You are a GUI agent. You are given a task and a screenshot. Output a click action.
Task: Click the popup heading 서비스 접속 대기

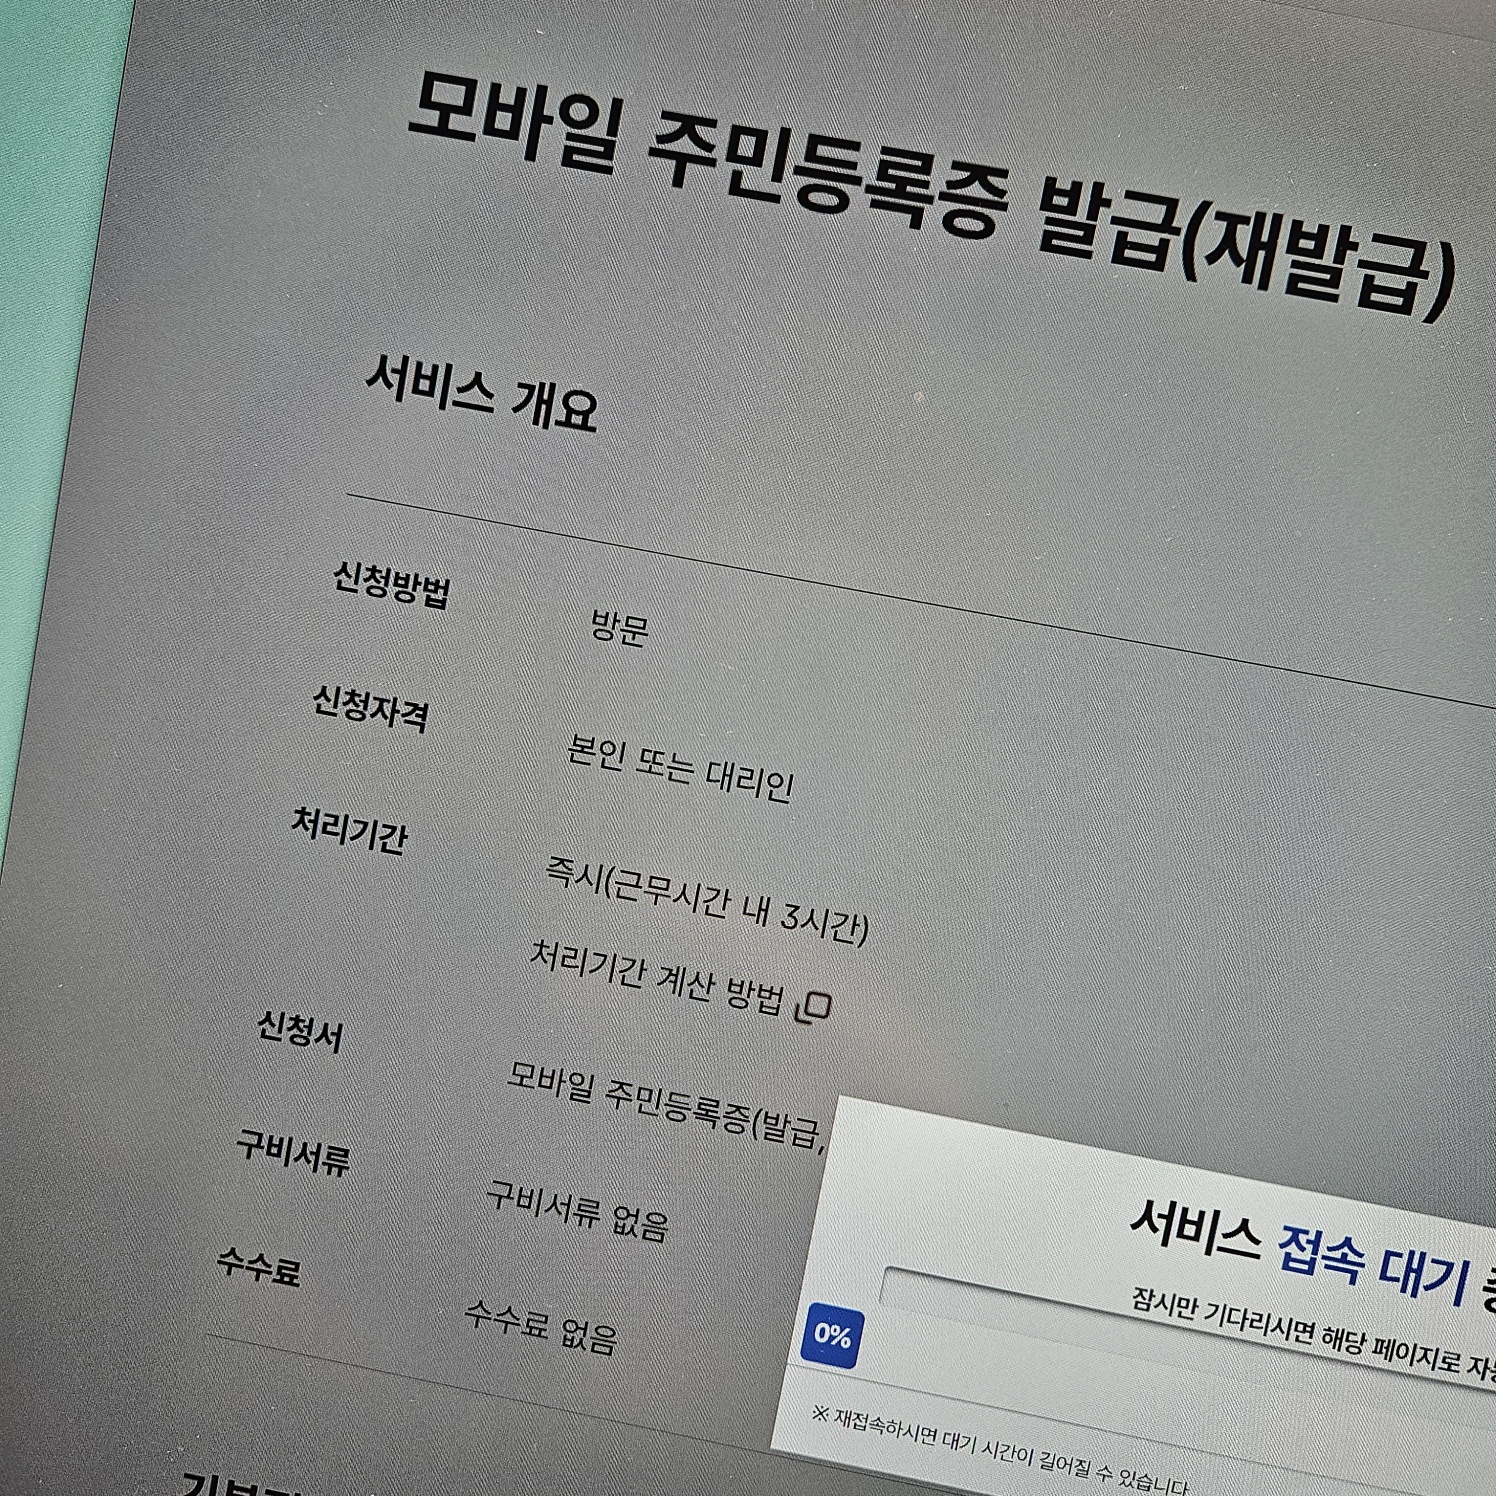(x=1300, y=1253)
